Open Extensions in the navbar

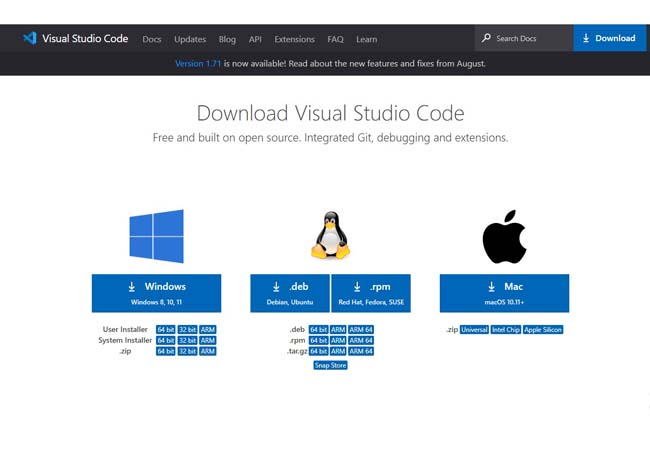pyautogui.click(x=294, y=39)
